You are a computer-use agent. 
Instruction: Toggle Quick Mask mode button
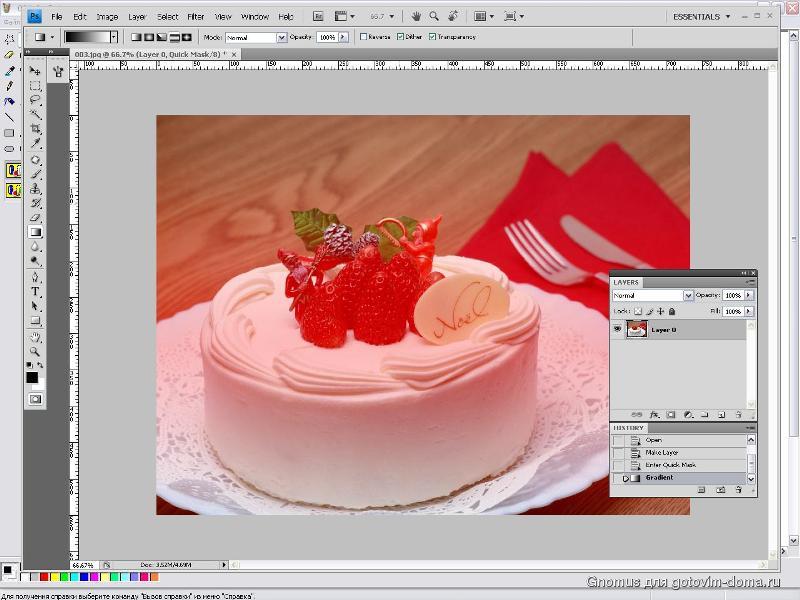point(35,399)
